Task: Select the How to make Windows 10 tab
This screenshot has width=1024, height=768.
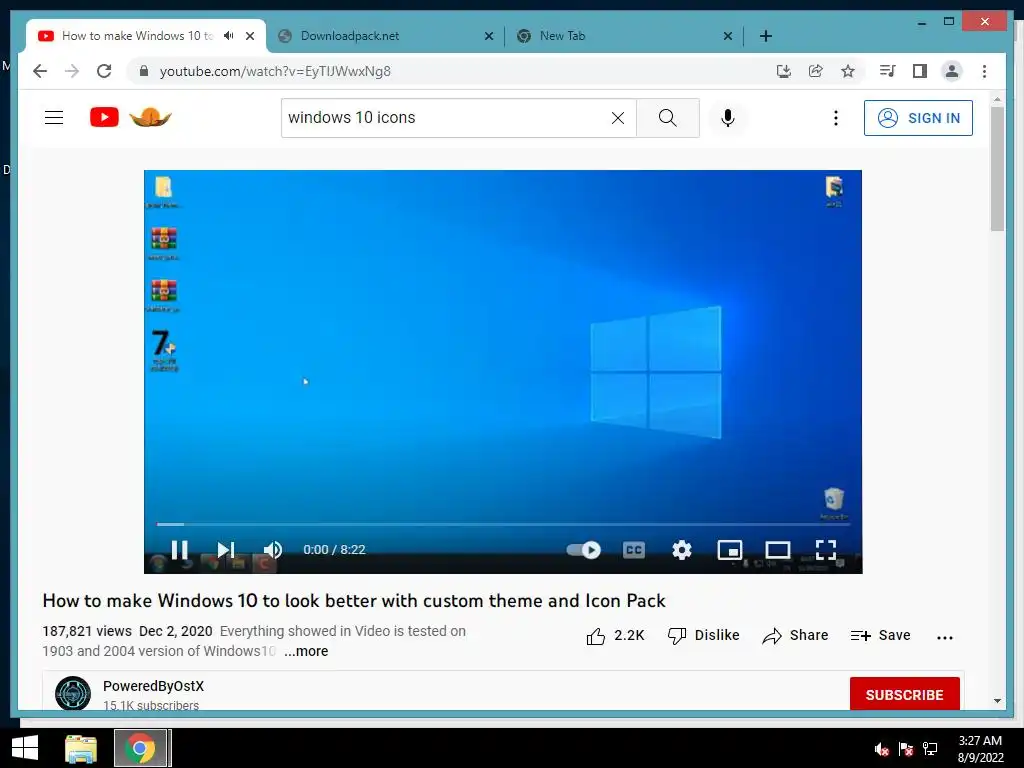Action: tap(137, 36)
